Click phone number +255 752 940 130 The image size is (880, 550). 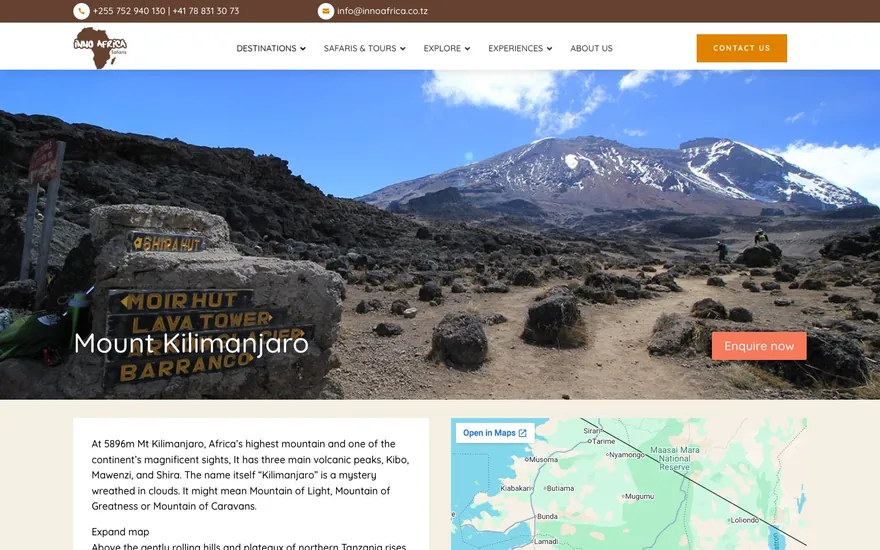tap(129, 11)
